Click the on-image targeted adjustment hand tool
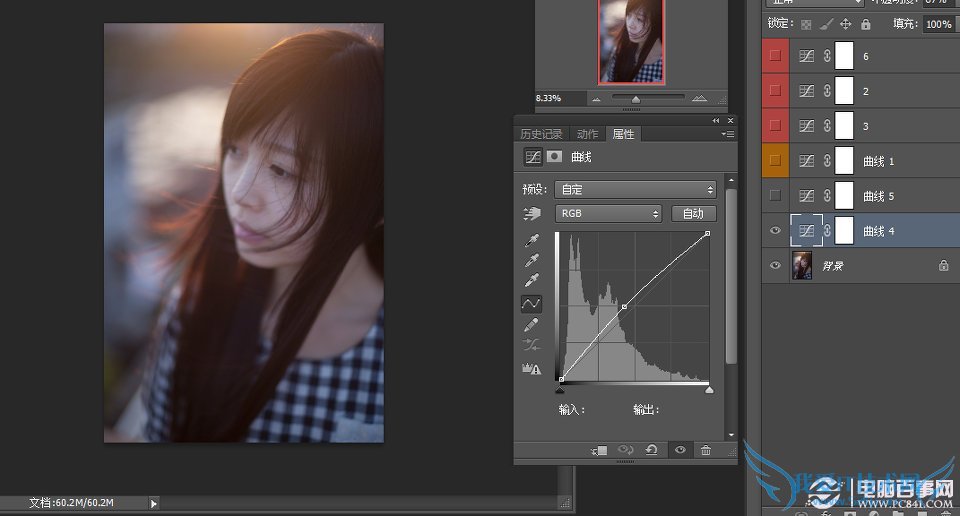 pos(531,214)
